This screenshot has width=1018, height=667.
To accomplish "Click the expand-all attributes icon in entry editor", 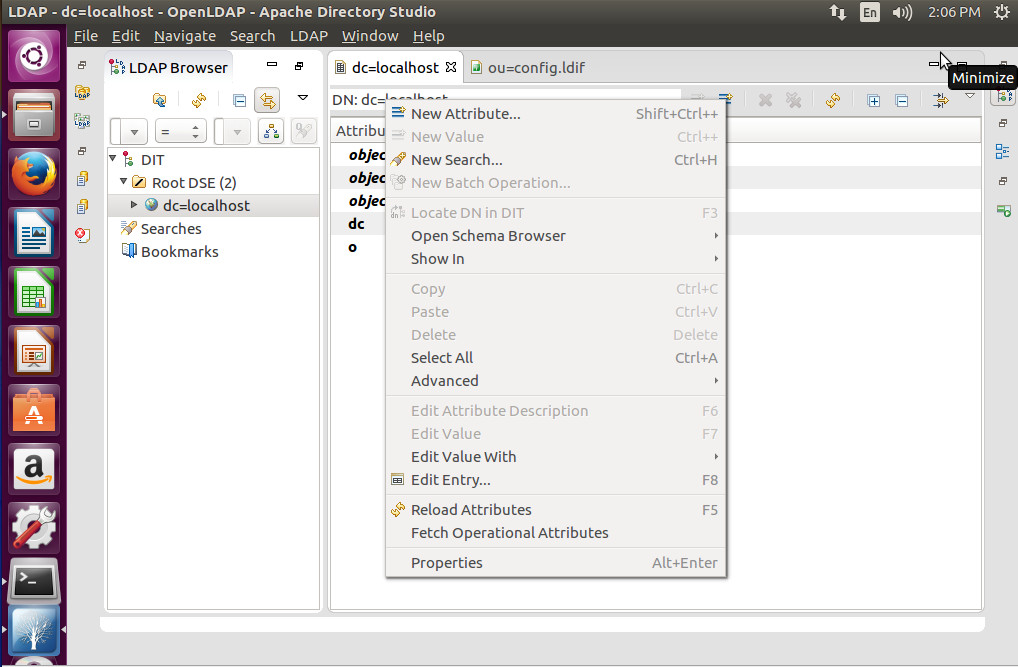I will point(873,100).
